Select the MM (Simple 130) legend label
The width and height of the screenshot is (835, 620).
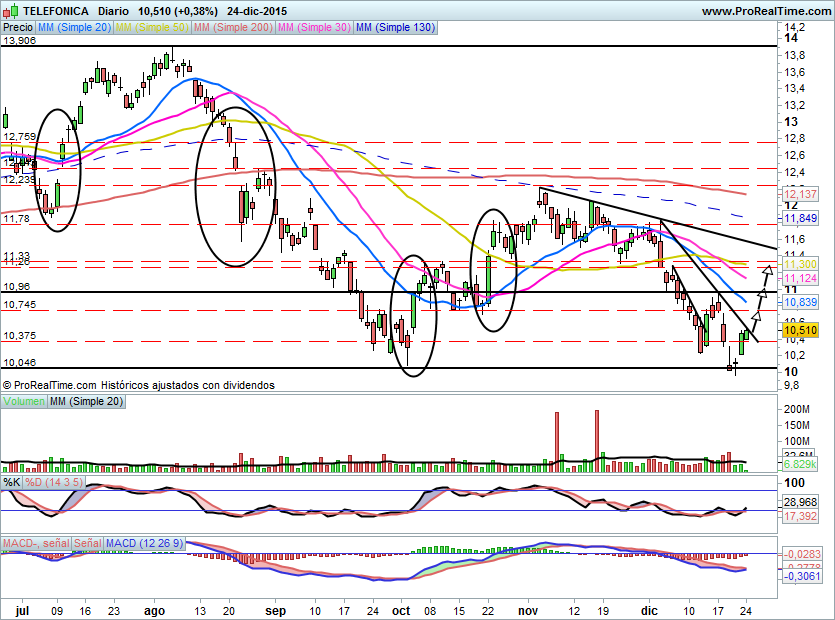pos(395,28)
